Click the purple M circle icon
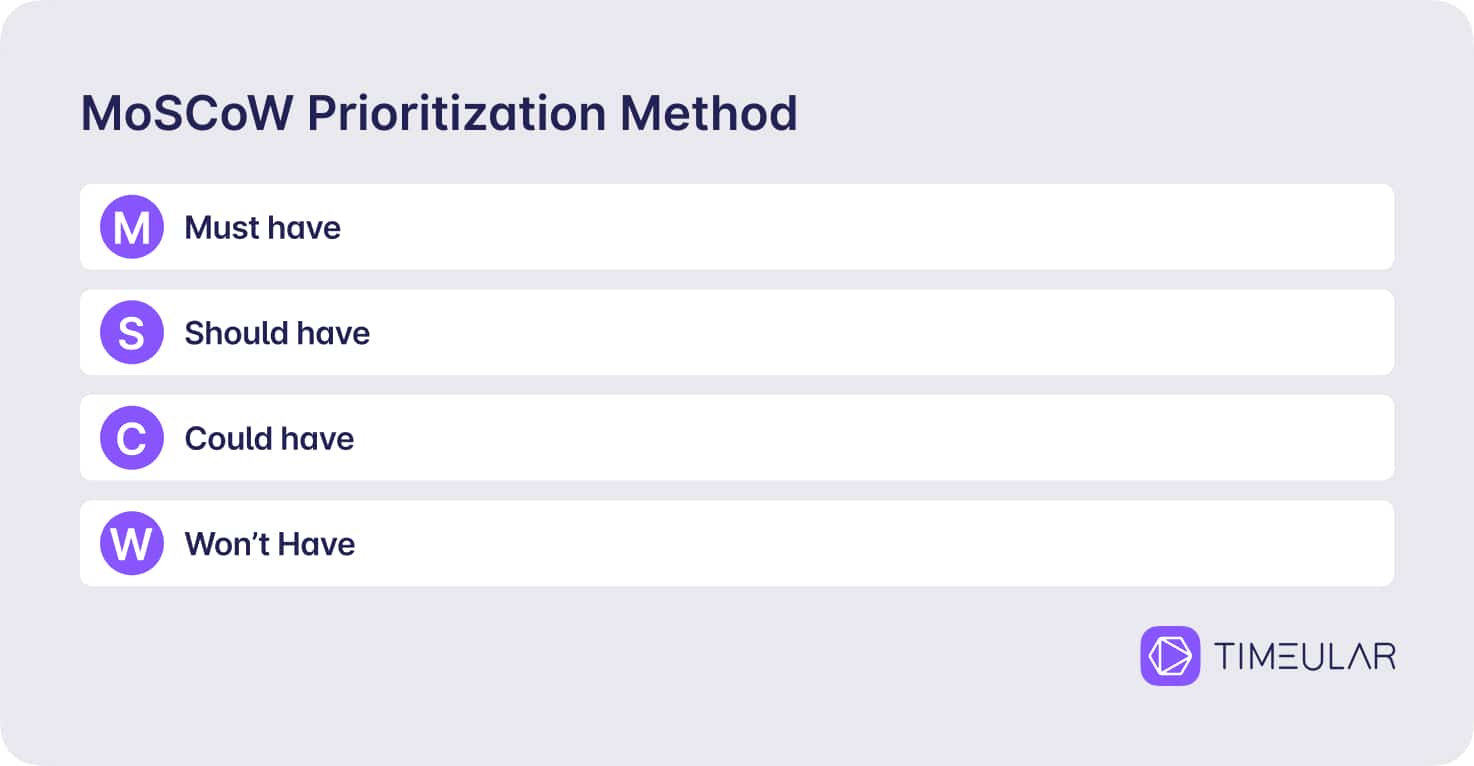Image resolution: width=1474 pixels, height=766 pixels. 131,227
